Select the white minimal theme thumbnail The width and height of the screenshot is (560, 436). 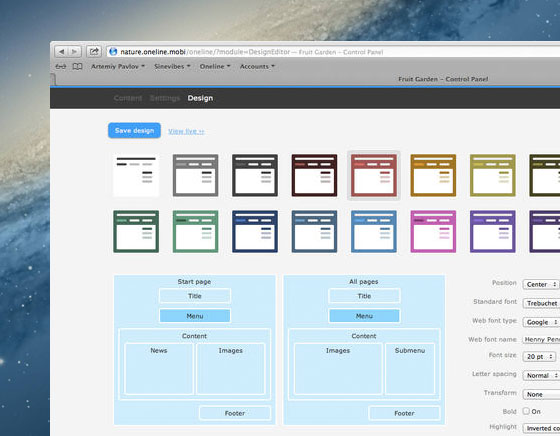pos(136,175)
